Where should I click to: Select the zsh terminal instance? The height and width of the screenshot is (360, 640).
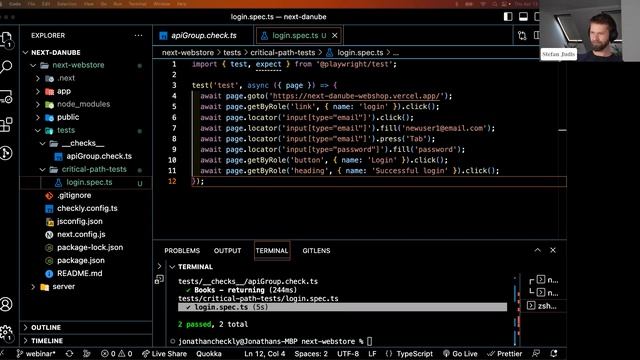point(542,306)
